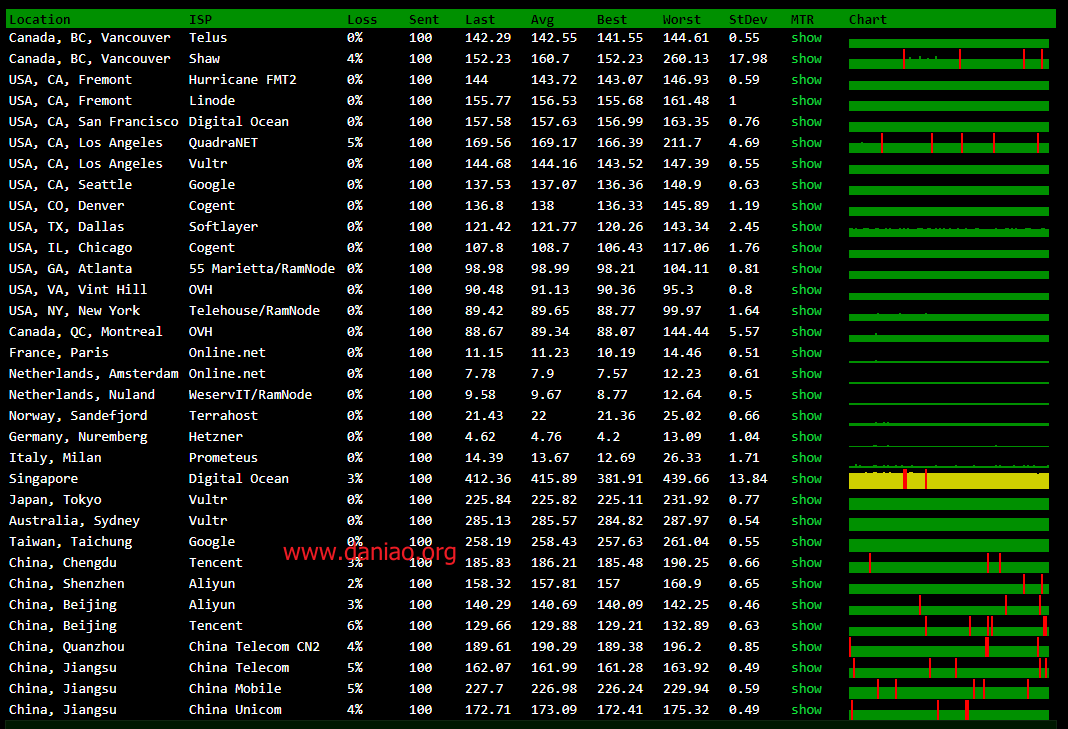This screenshot has width=1068, height=729.
Task: Click show MTR for Vancouver Telus row
Action: tap(806, 38)
